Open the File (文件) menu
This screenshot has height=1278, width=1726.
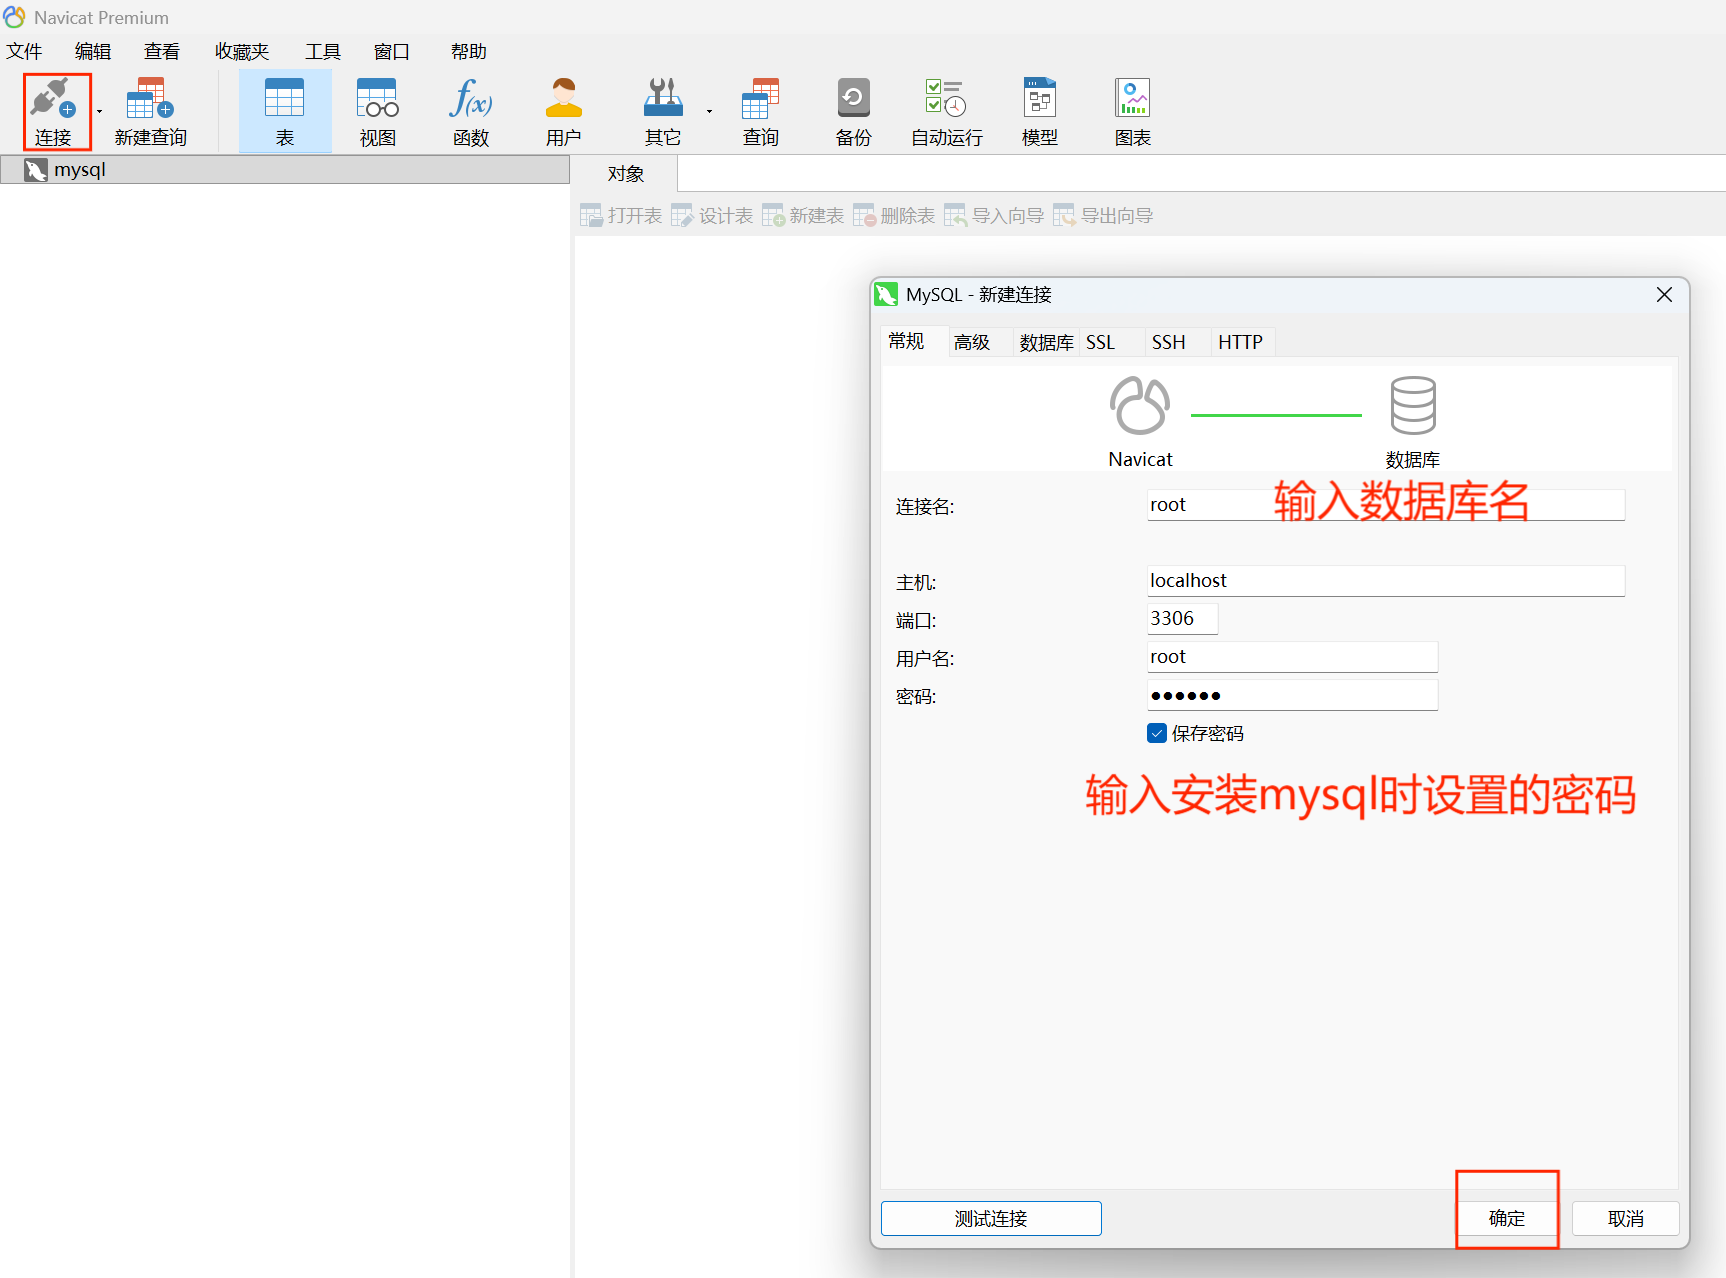[x=24, y=51]
